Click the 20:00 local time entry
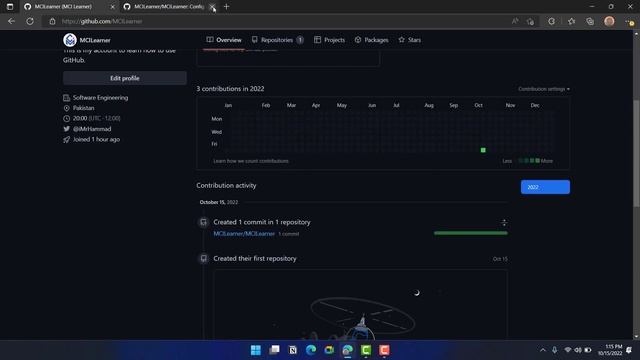This screenshot has height=360, width=640. tap(96, 118)
